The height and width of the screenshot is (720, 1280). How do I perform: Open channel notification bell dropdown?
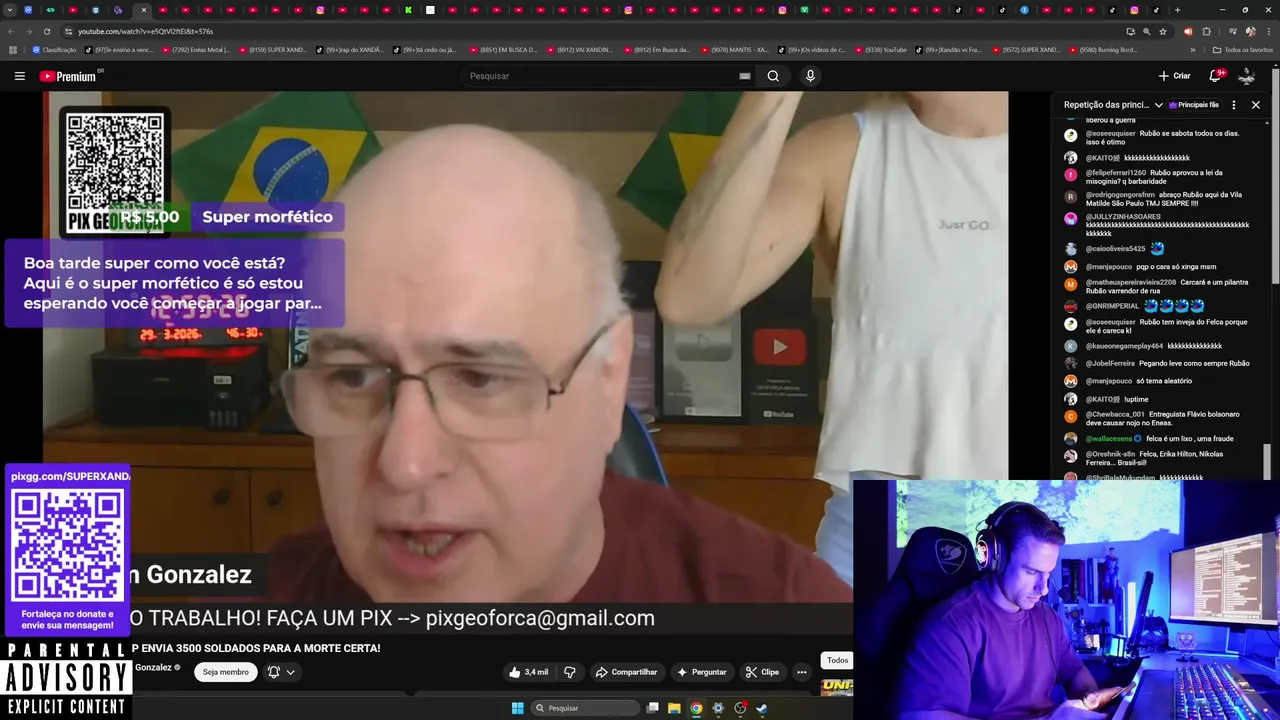[x=281, y=672]
